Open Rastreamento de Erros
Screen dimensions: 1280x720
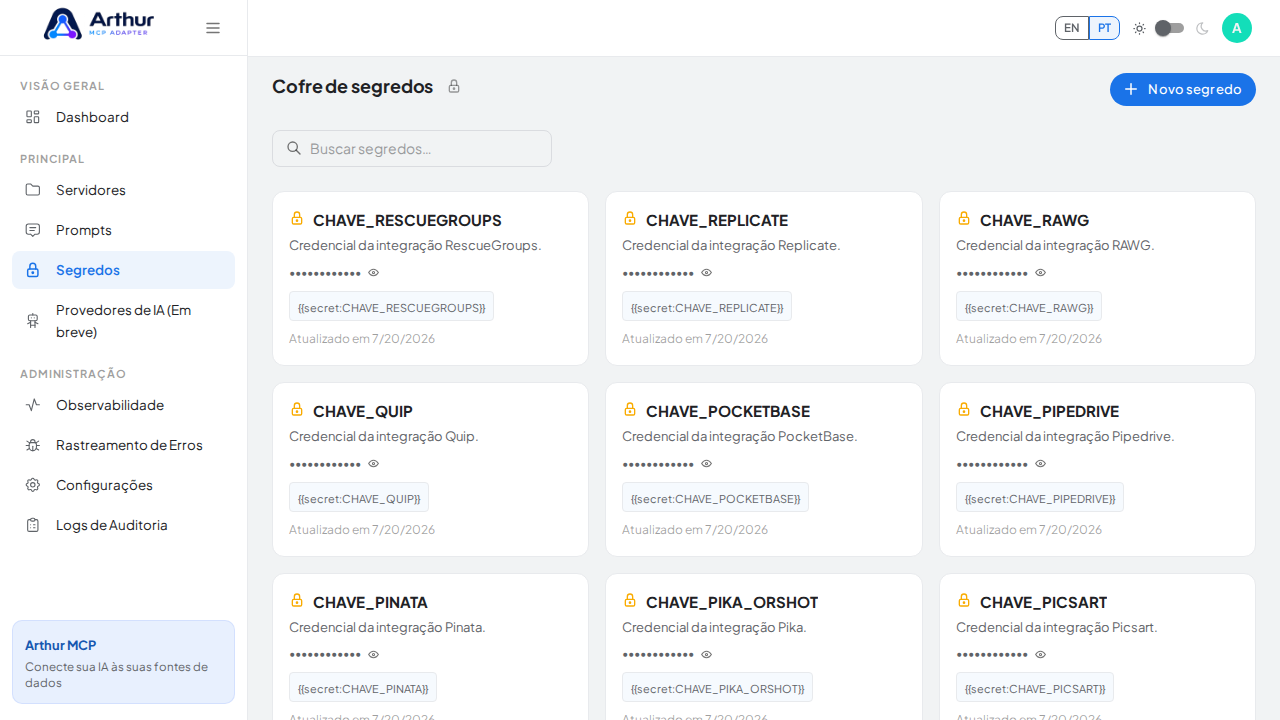click(x=123, y=445)
